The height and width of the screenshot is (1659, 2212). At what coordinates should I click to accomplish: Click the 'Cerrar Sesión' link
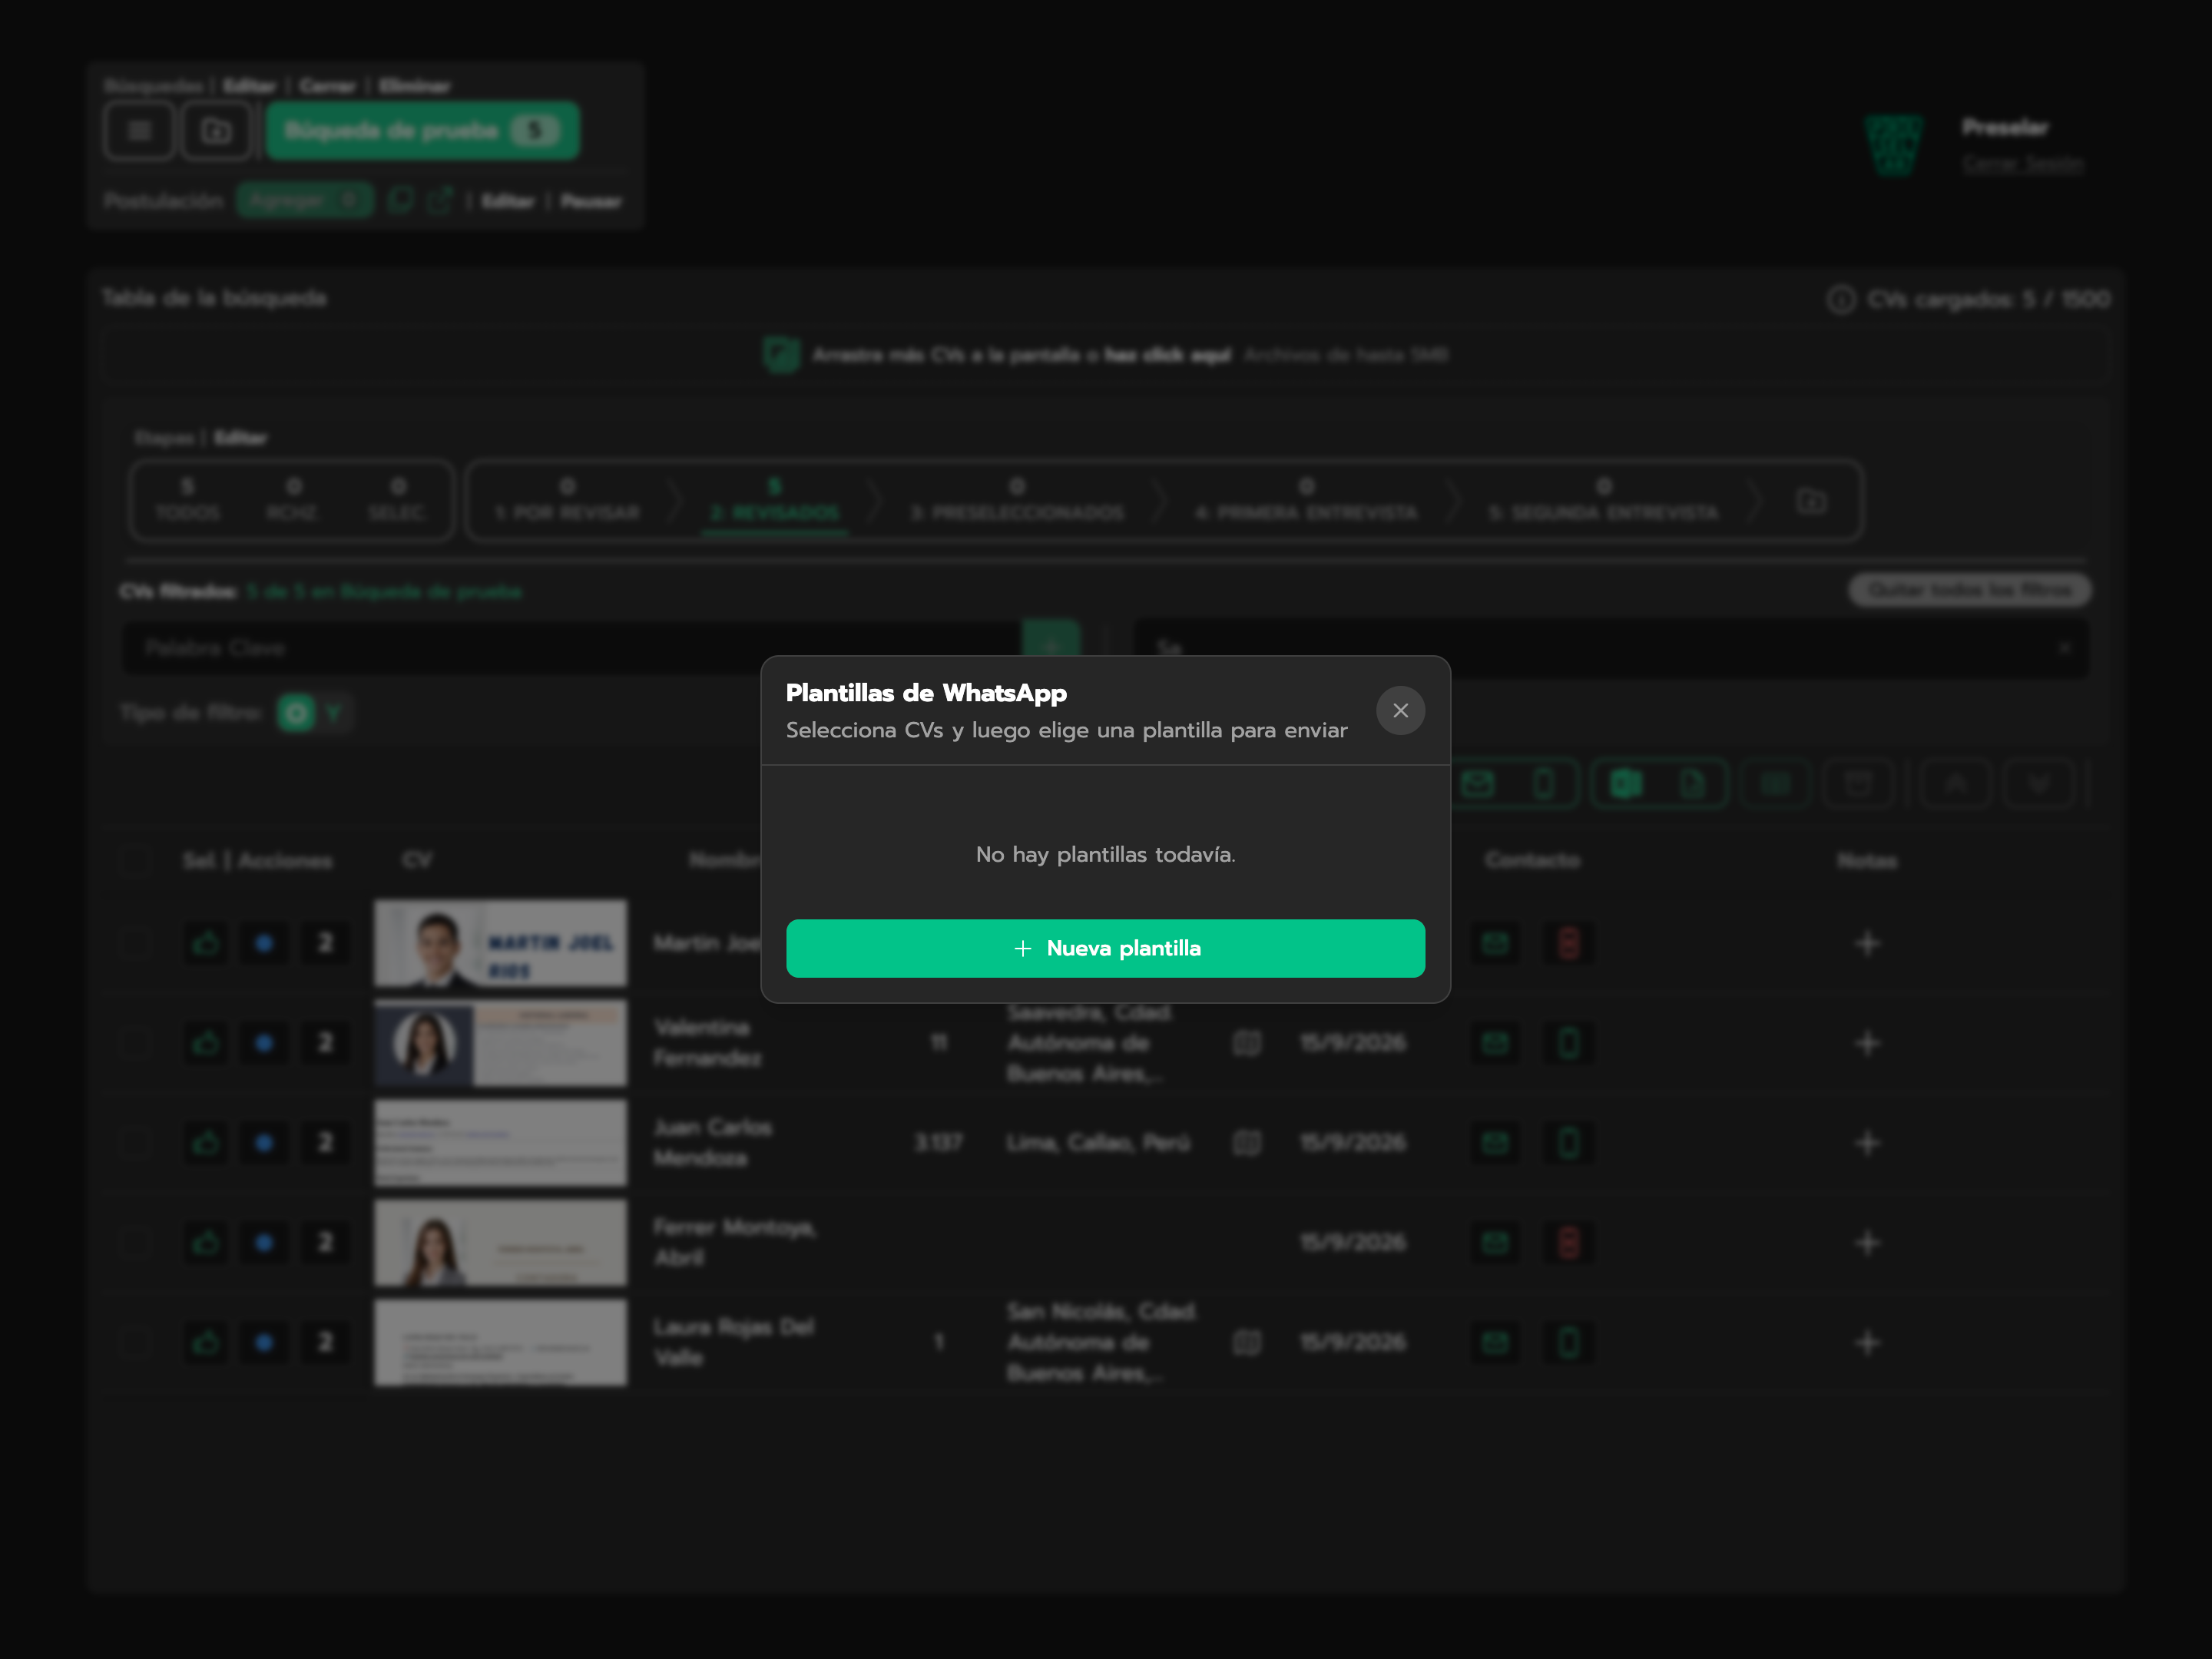(x=2022, y=163)
